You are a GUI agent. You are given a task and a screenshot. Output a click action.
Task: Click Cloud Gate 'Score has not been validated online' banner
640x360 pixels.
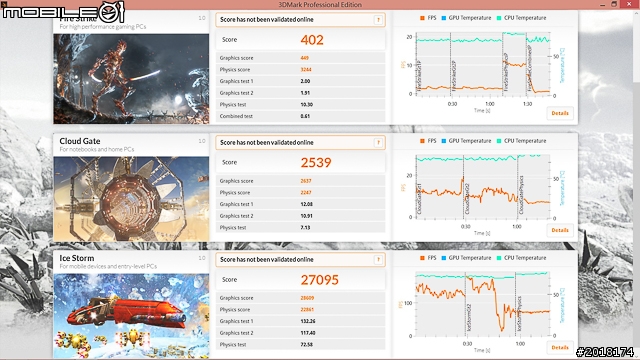point(300,142)
